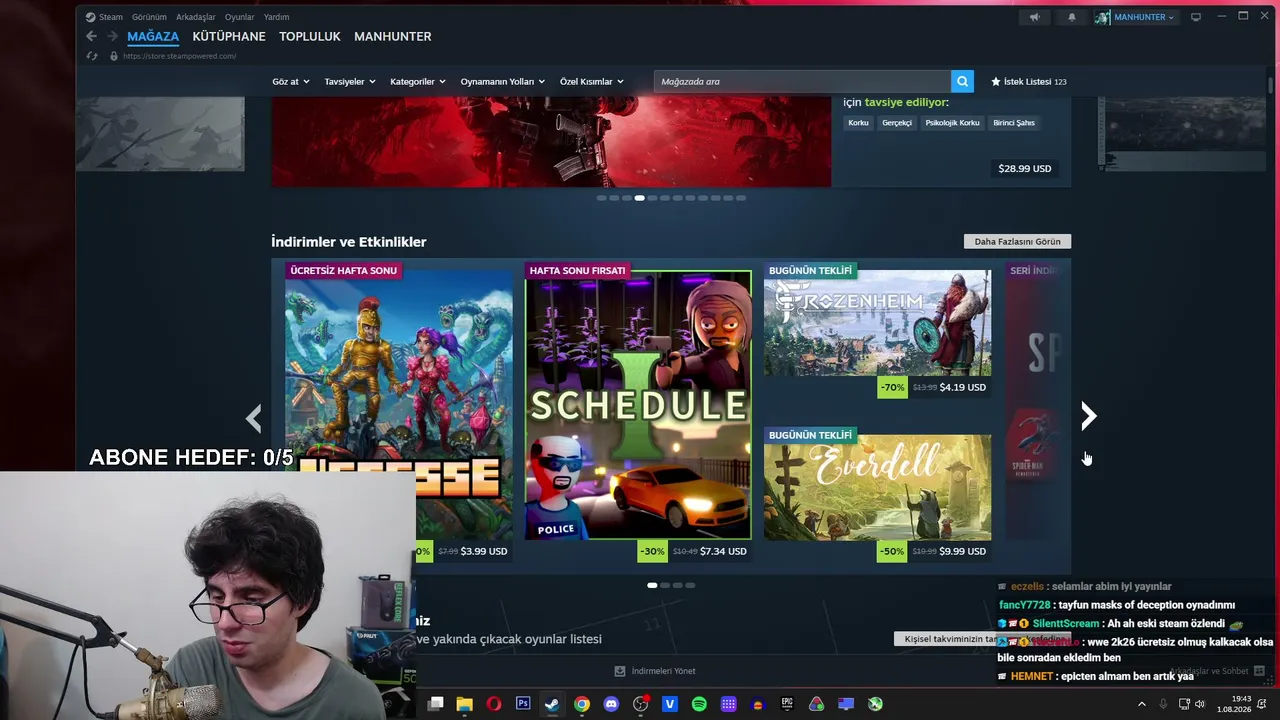Open Opera browser from the taskbar
Screen dimensions: 1280x720
coord(494,704)
